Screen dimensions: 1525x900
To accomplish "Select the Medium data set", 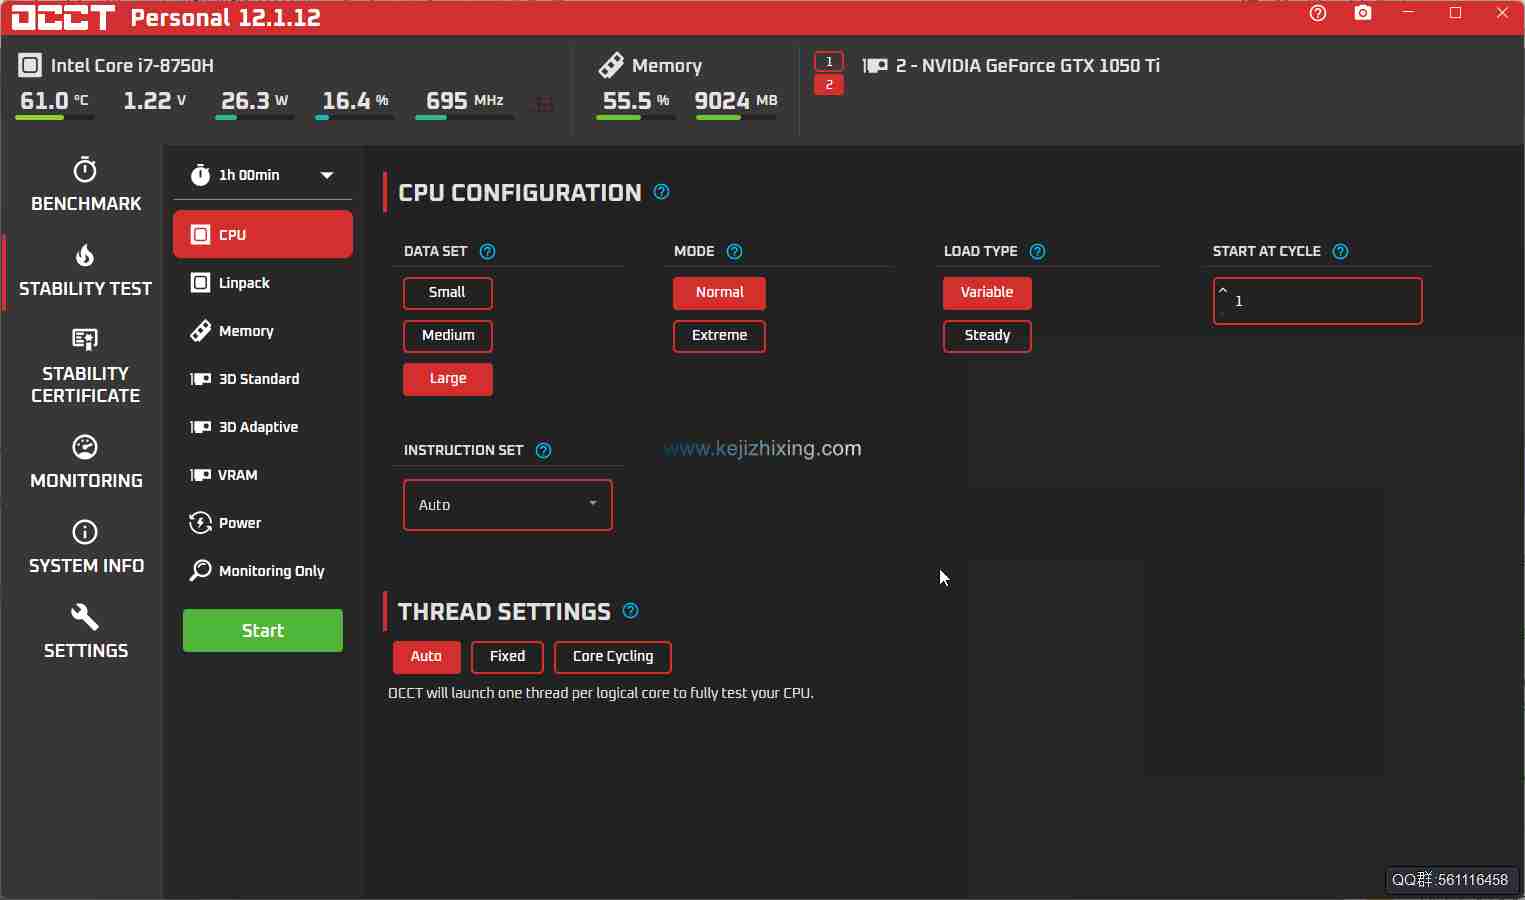I will [x=447, y=336].
